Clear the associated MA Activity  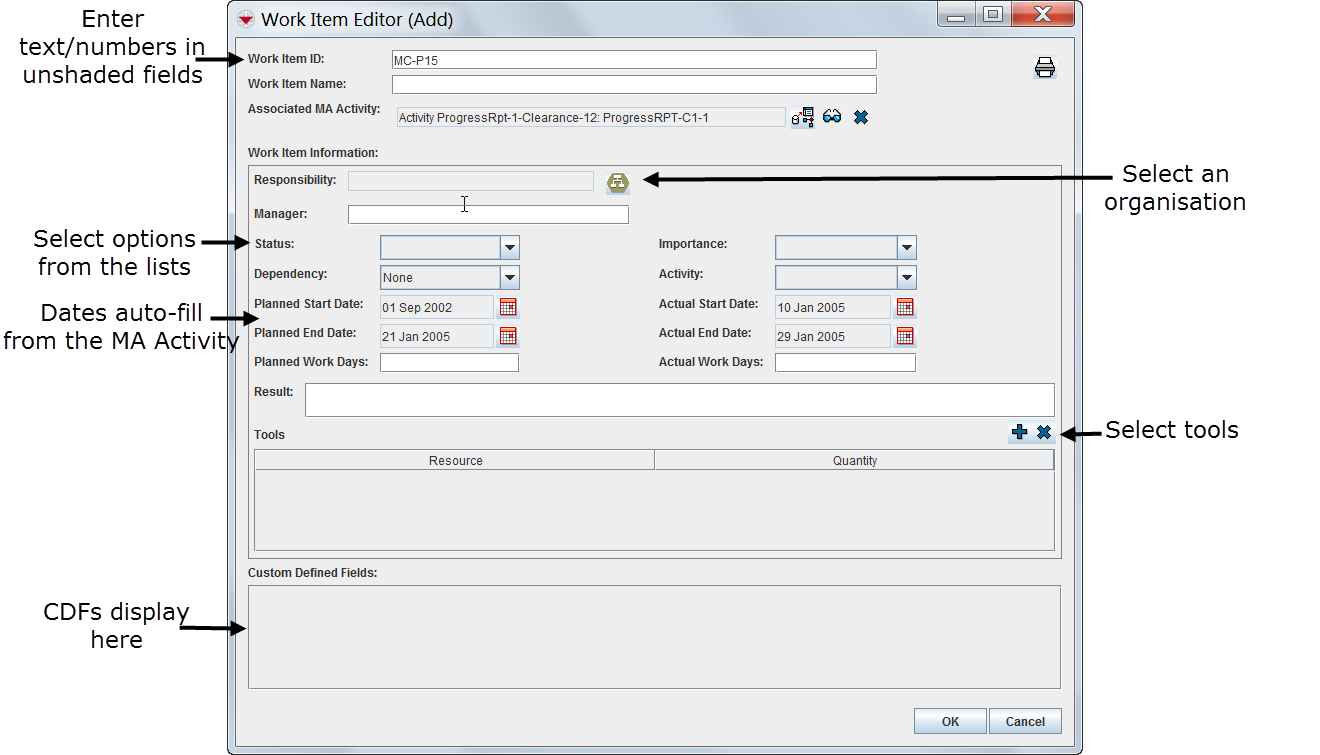[x=860, y=118]
